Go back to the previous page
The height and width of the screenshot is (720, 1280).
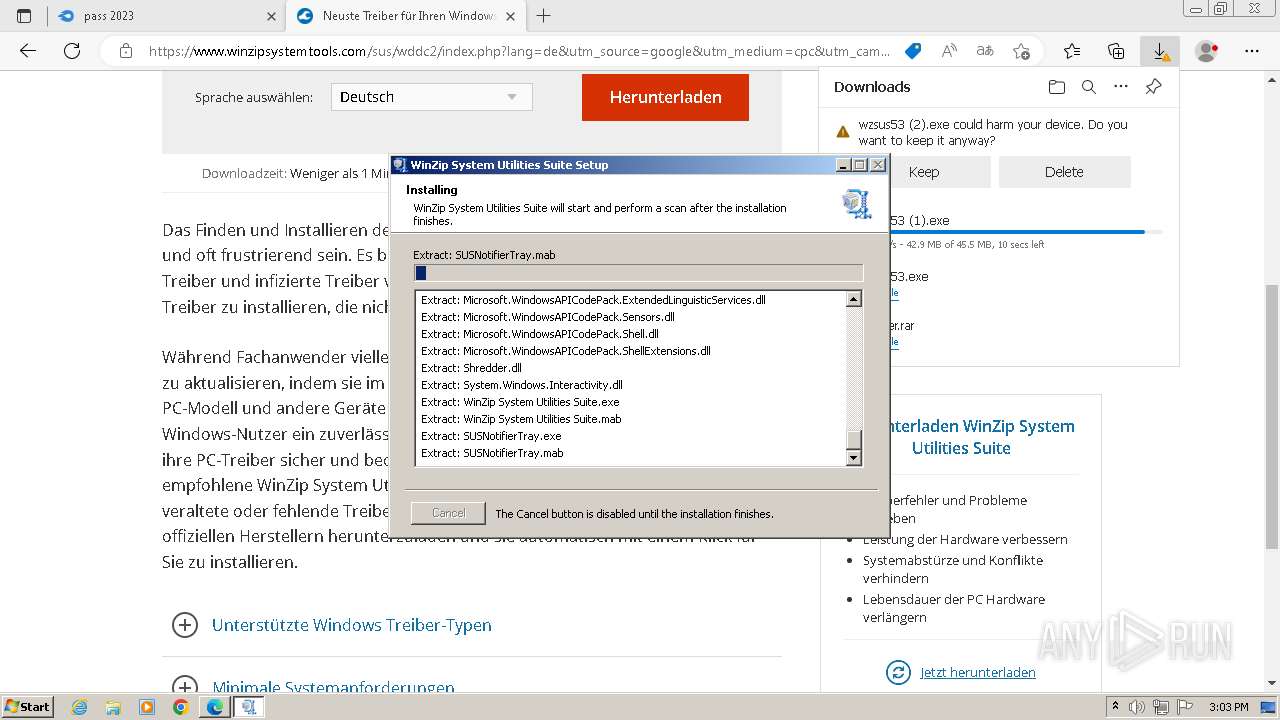tap(28, 51)
